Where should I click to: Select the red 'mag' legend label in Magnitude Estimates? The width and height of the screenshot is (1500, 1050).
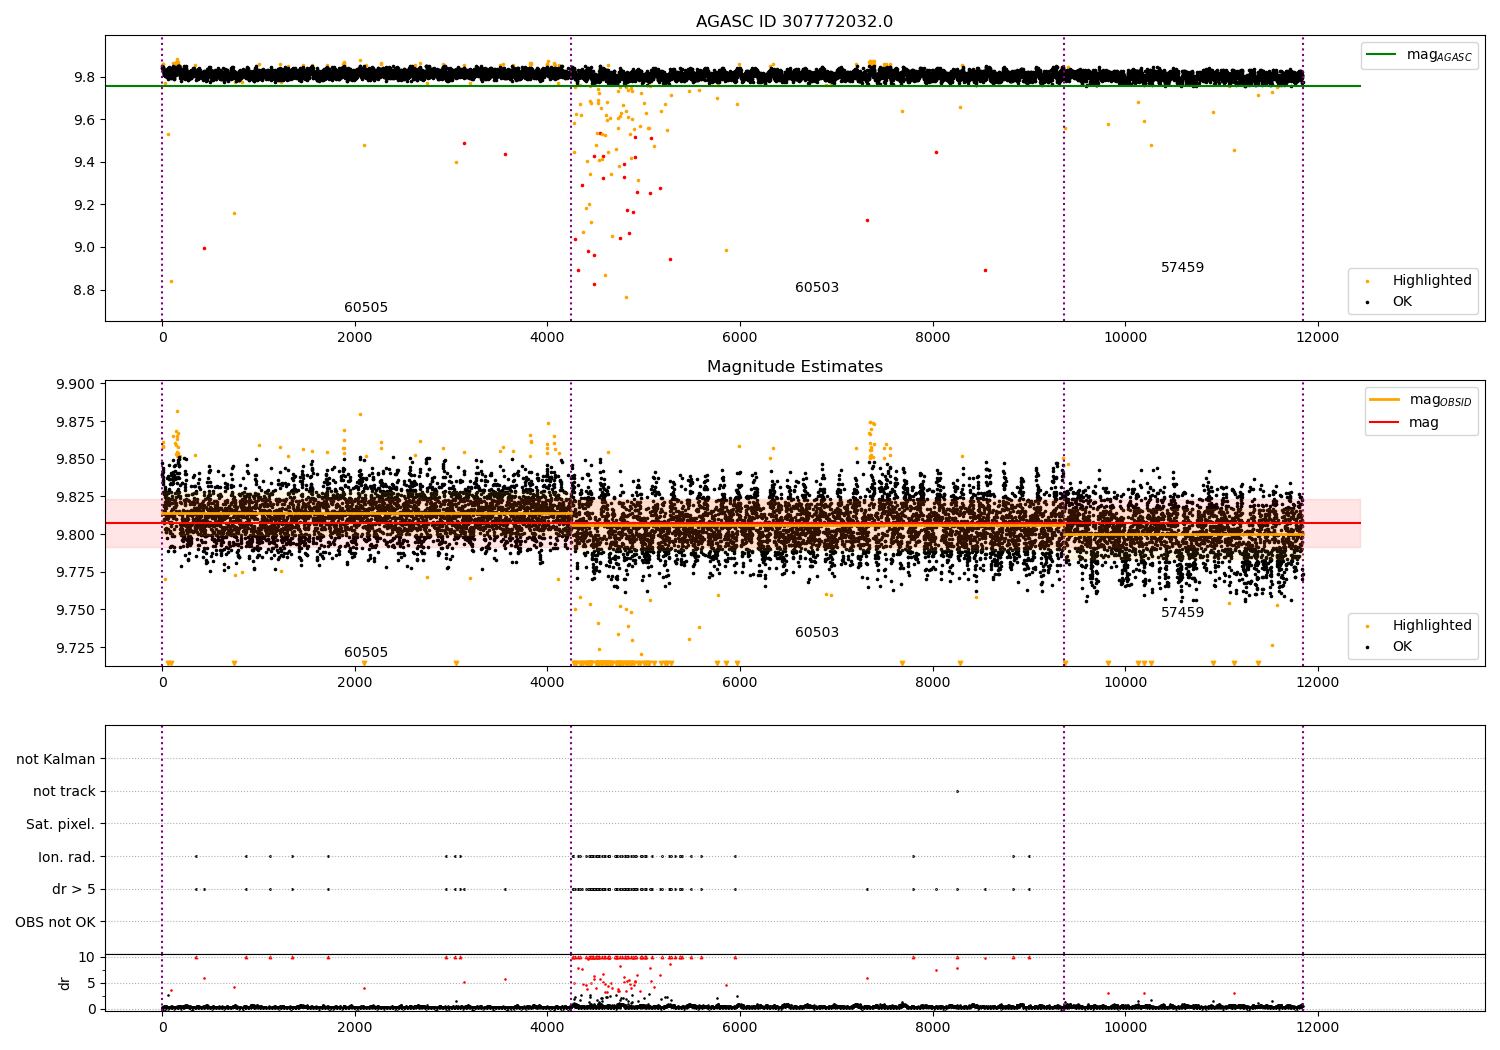click(1424, 423)
